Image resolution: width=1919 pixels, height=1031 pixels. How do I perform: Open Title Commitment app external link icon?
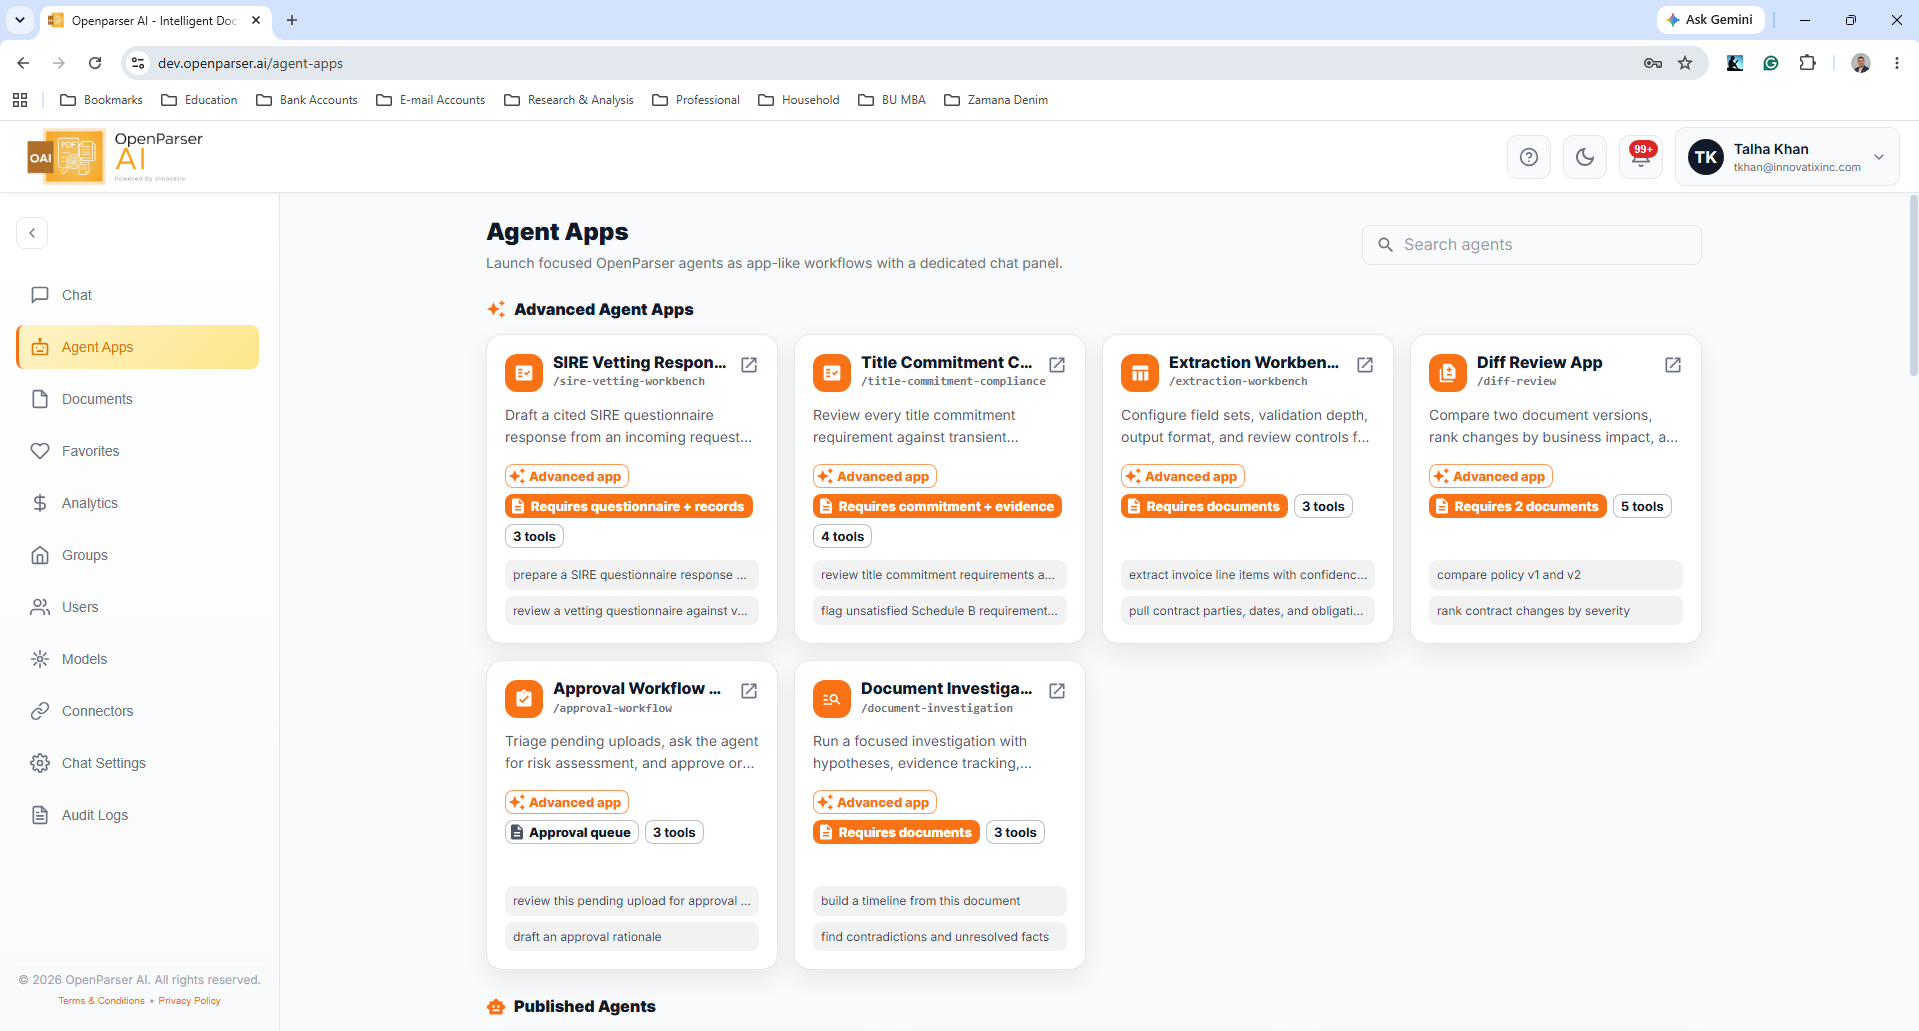1057,365
